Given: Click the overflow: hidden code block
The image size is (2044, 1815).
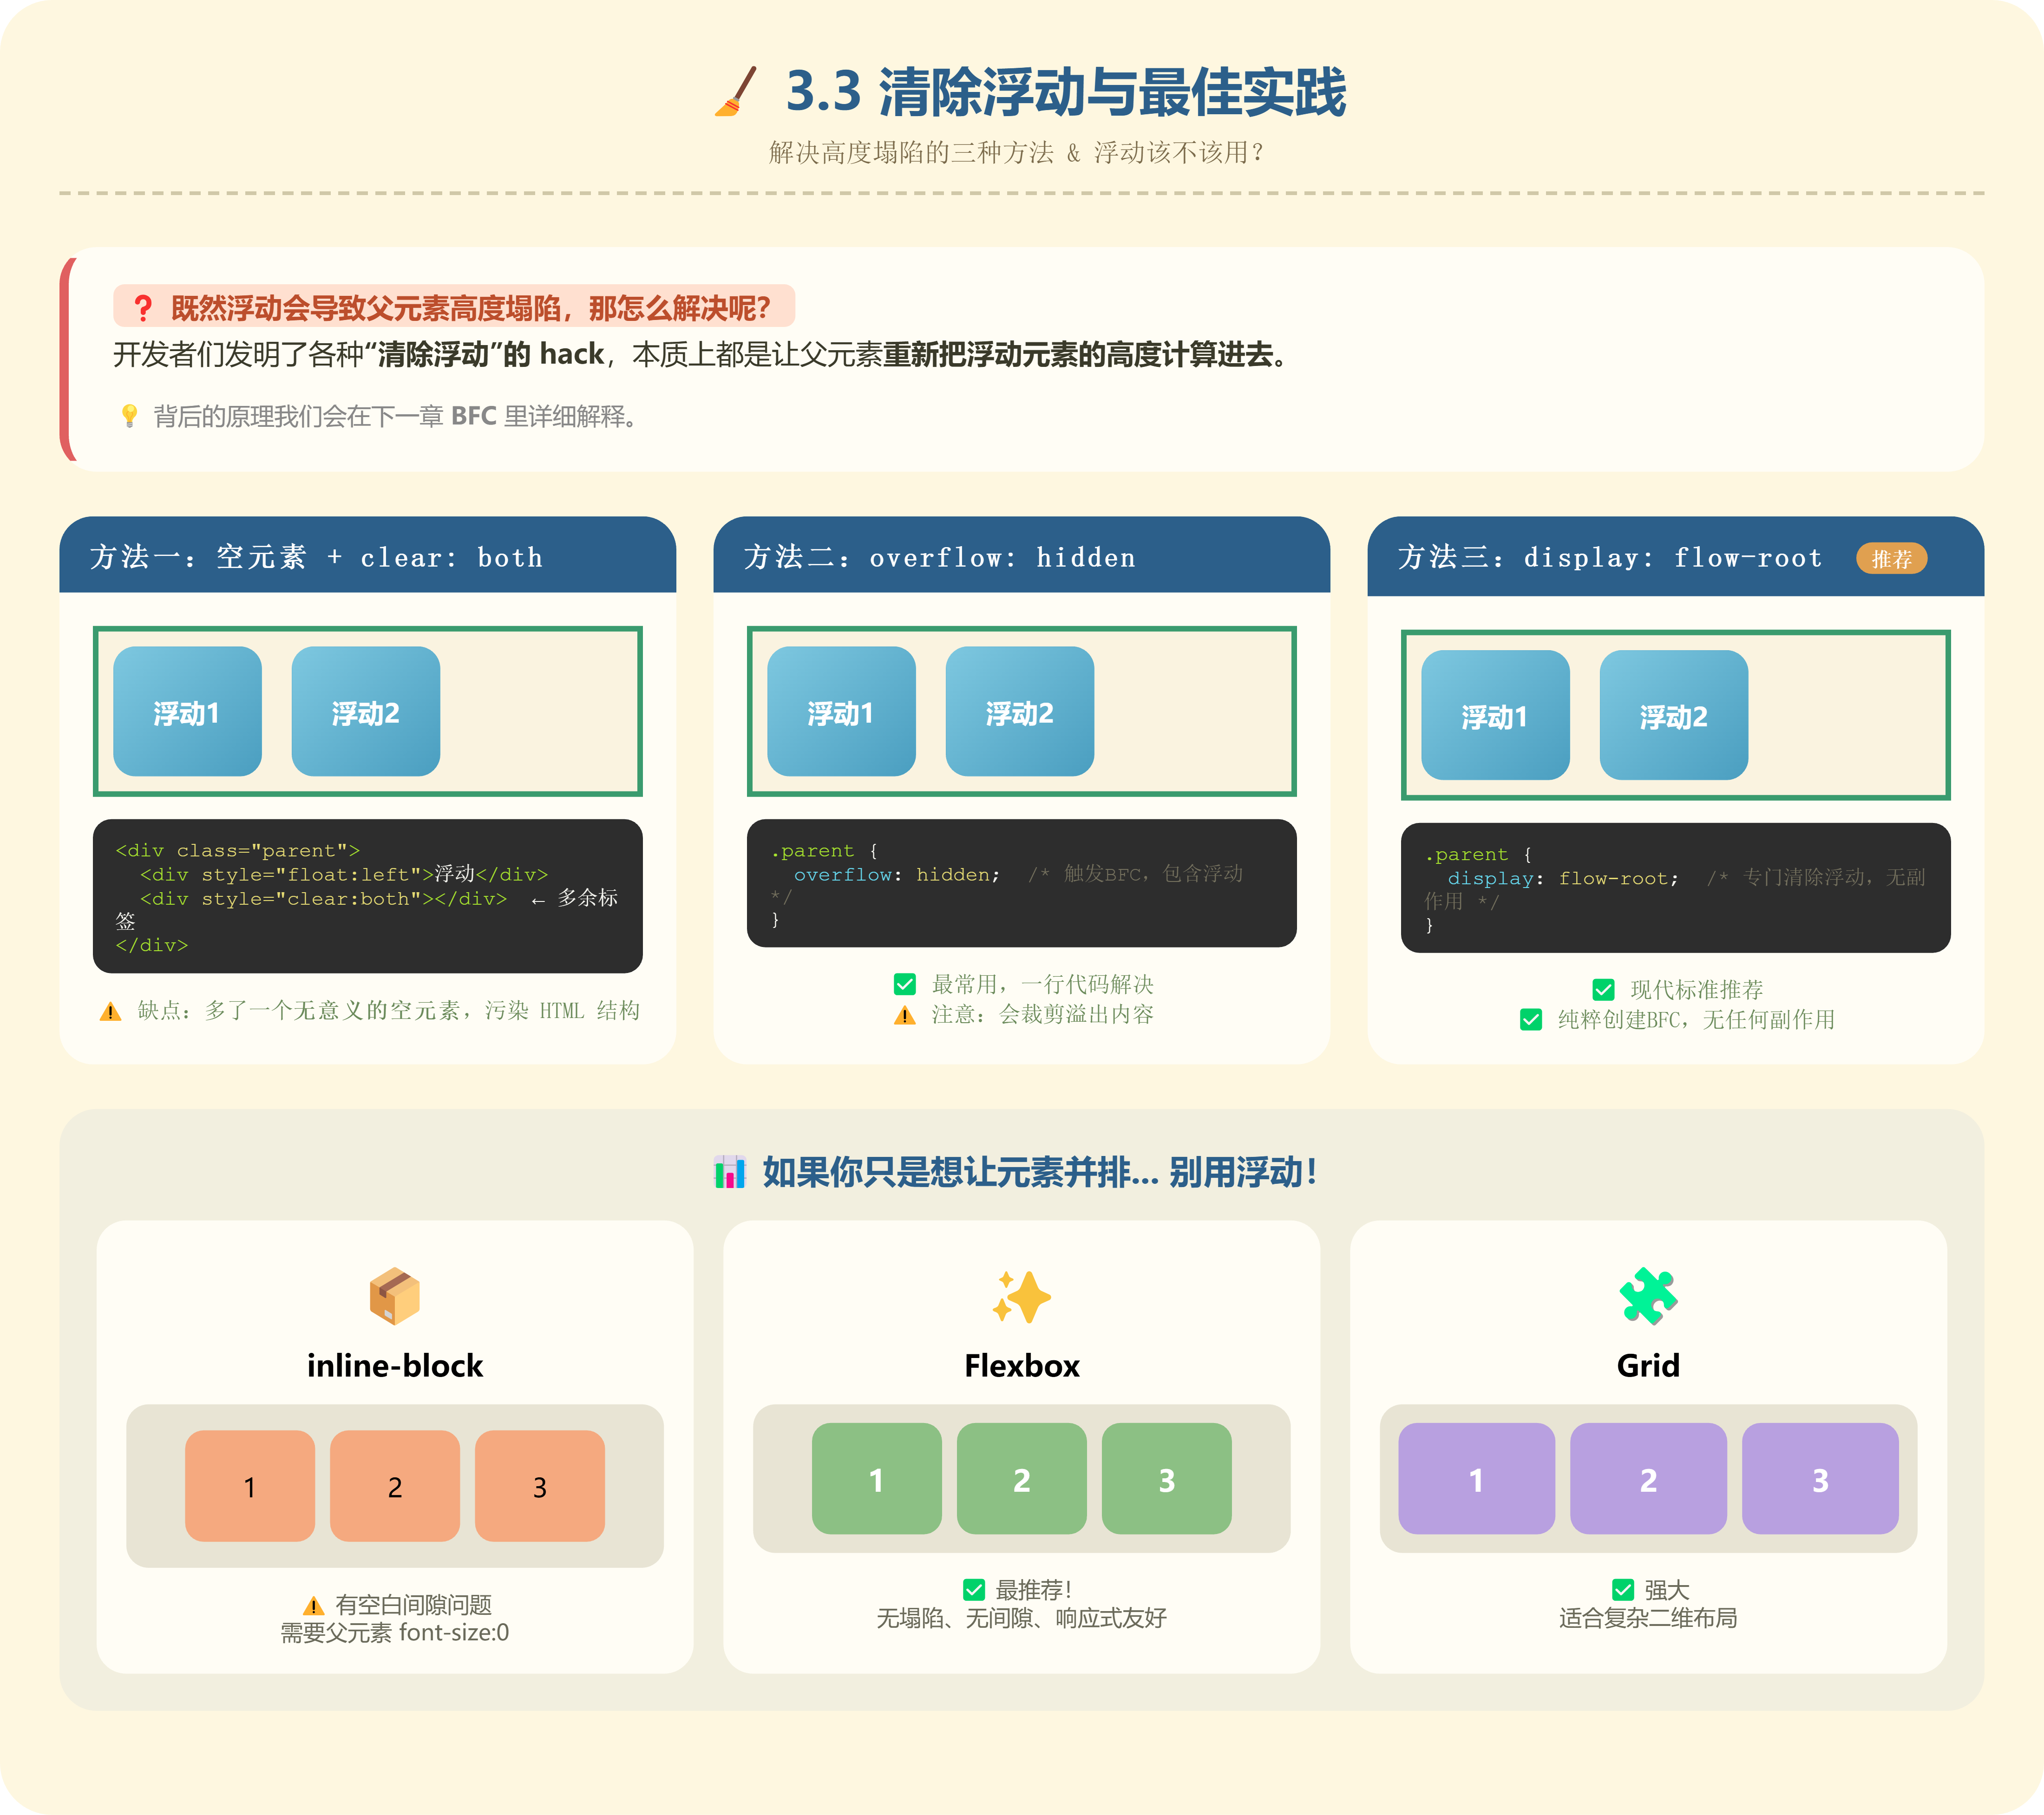Looking at the screenshot, I should point(1021,883).
